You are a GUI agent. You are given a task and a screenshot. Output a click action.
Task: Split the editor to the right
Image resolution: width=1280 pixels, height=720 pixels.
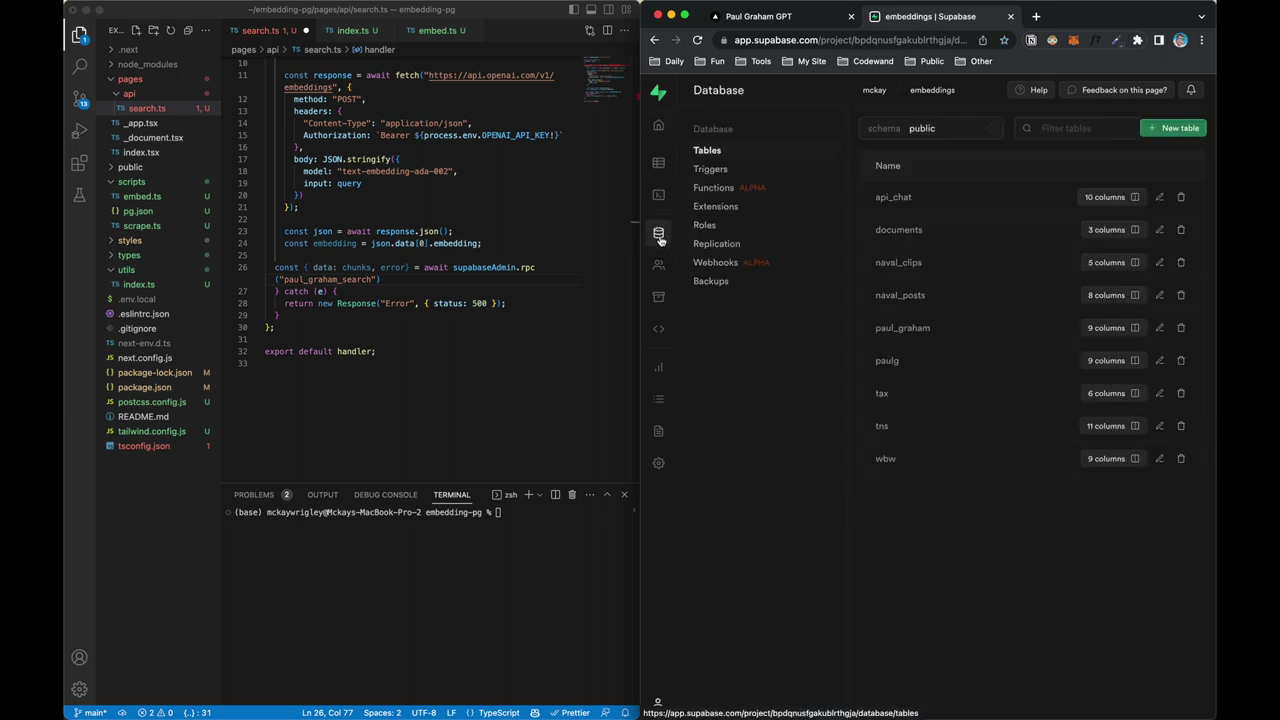[607, 31]
